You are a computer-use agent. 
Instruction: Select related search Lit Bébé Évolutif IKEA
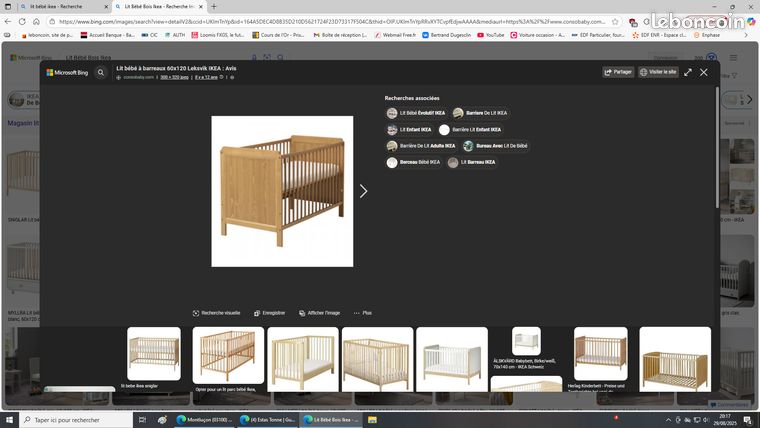tap(416, 113)
